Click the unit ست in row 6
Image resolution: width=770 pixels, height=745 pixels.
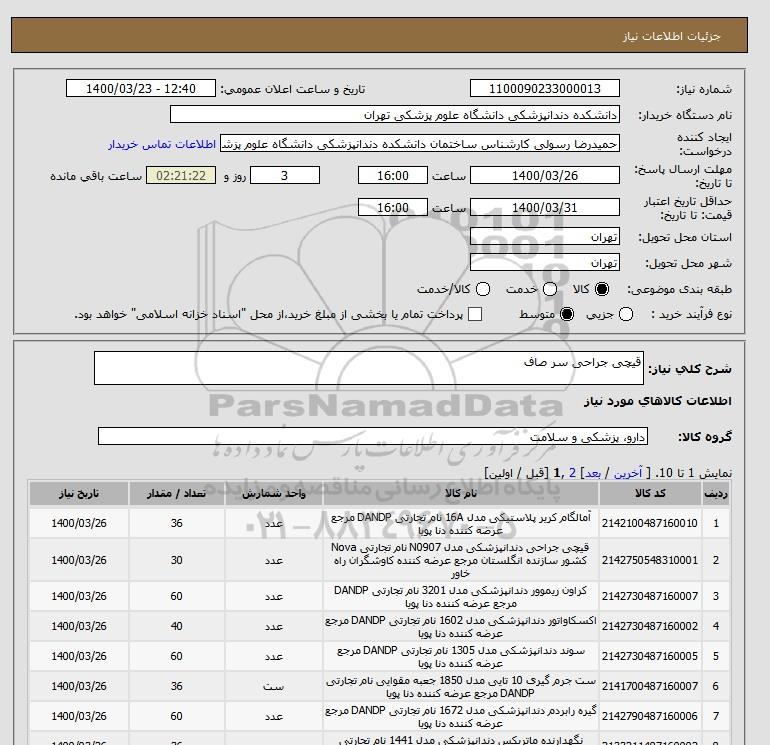[274, 687]
